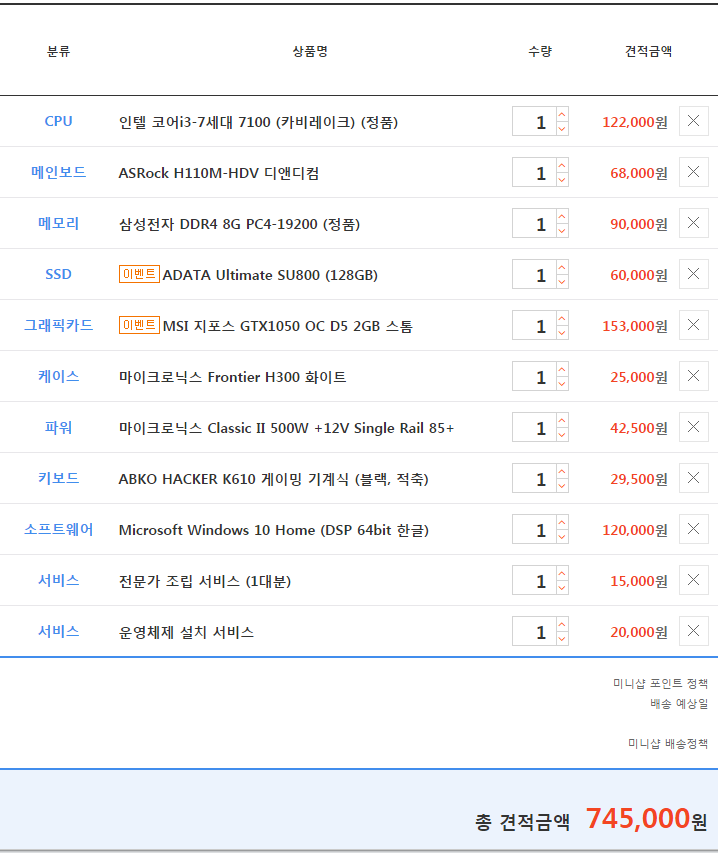Delete the 삼성전자 DDR4 8G memory row

coord(694,223)
